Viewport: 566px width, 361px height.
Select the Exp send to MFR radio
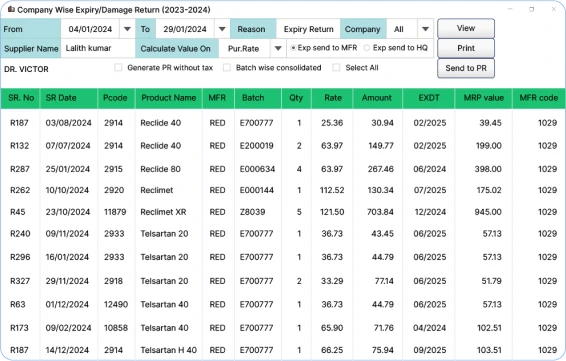(293, 48)
